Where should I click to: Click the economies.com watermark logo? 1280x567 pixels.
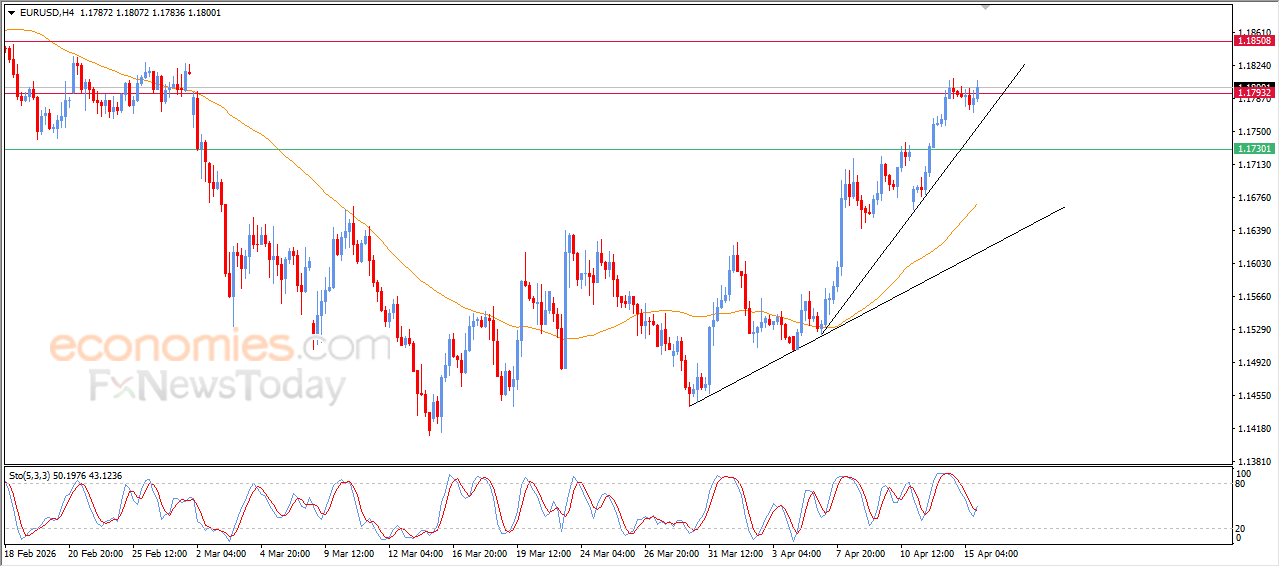[219, 347]
